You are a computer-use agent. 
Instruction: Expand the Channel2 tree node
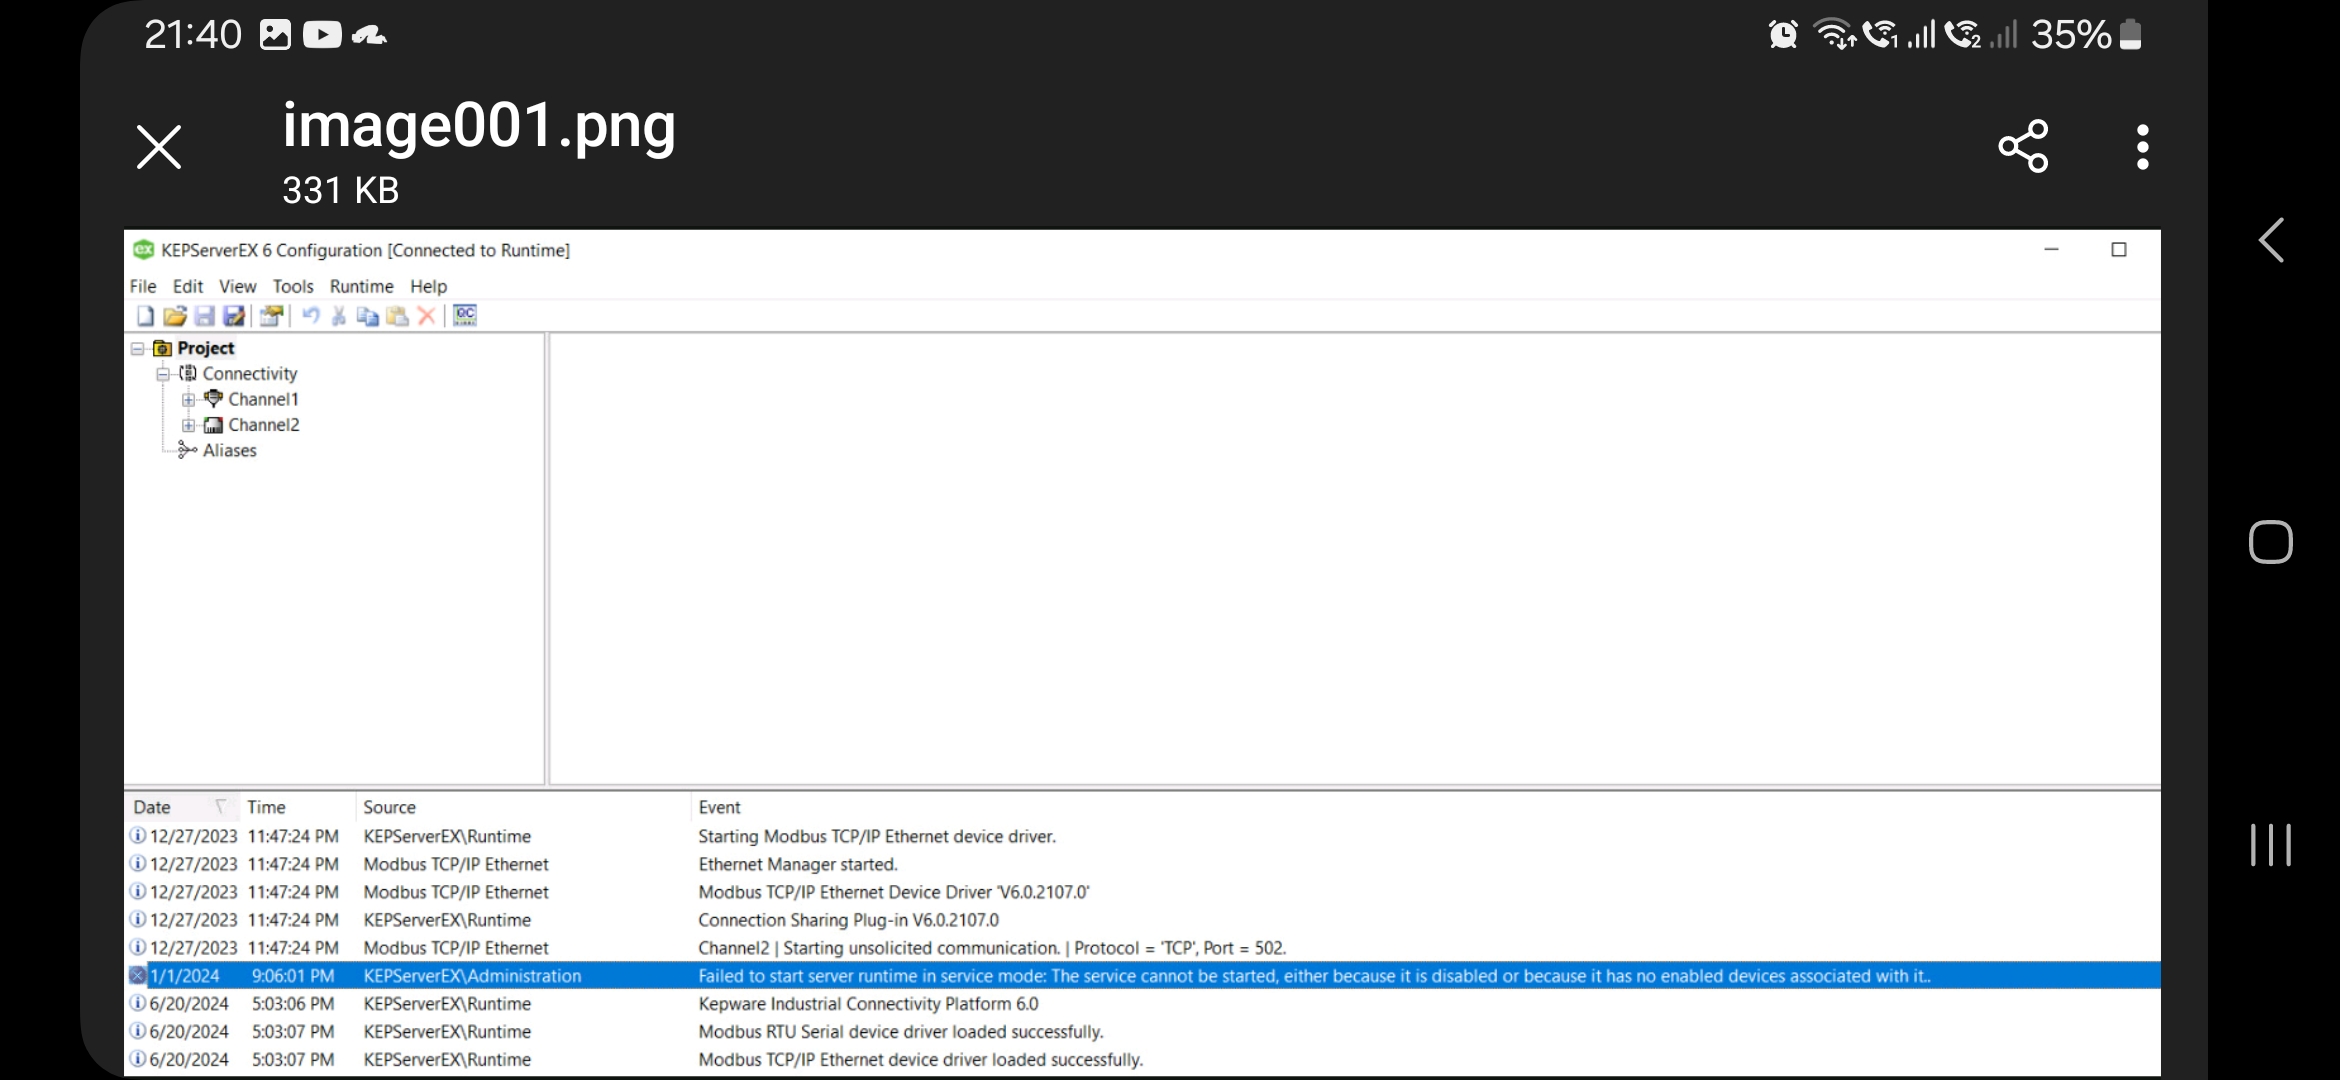(x=189, y=425)
